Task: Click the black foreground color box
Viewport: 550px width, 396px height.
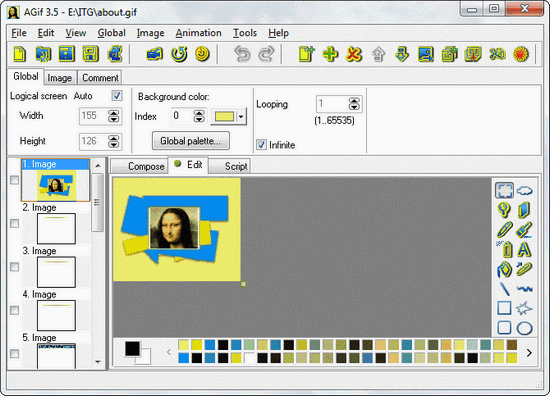Action: [x=133, y=349]
